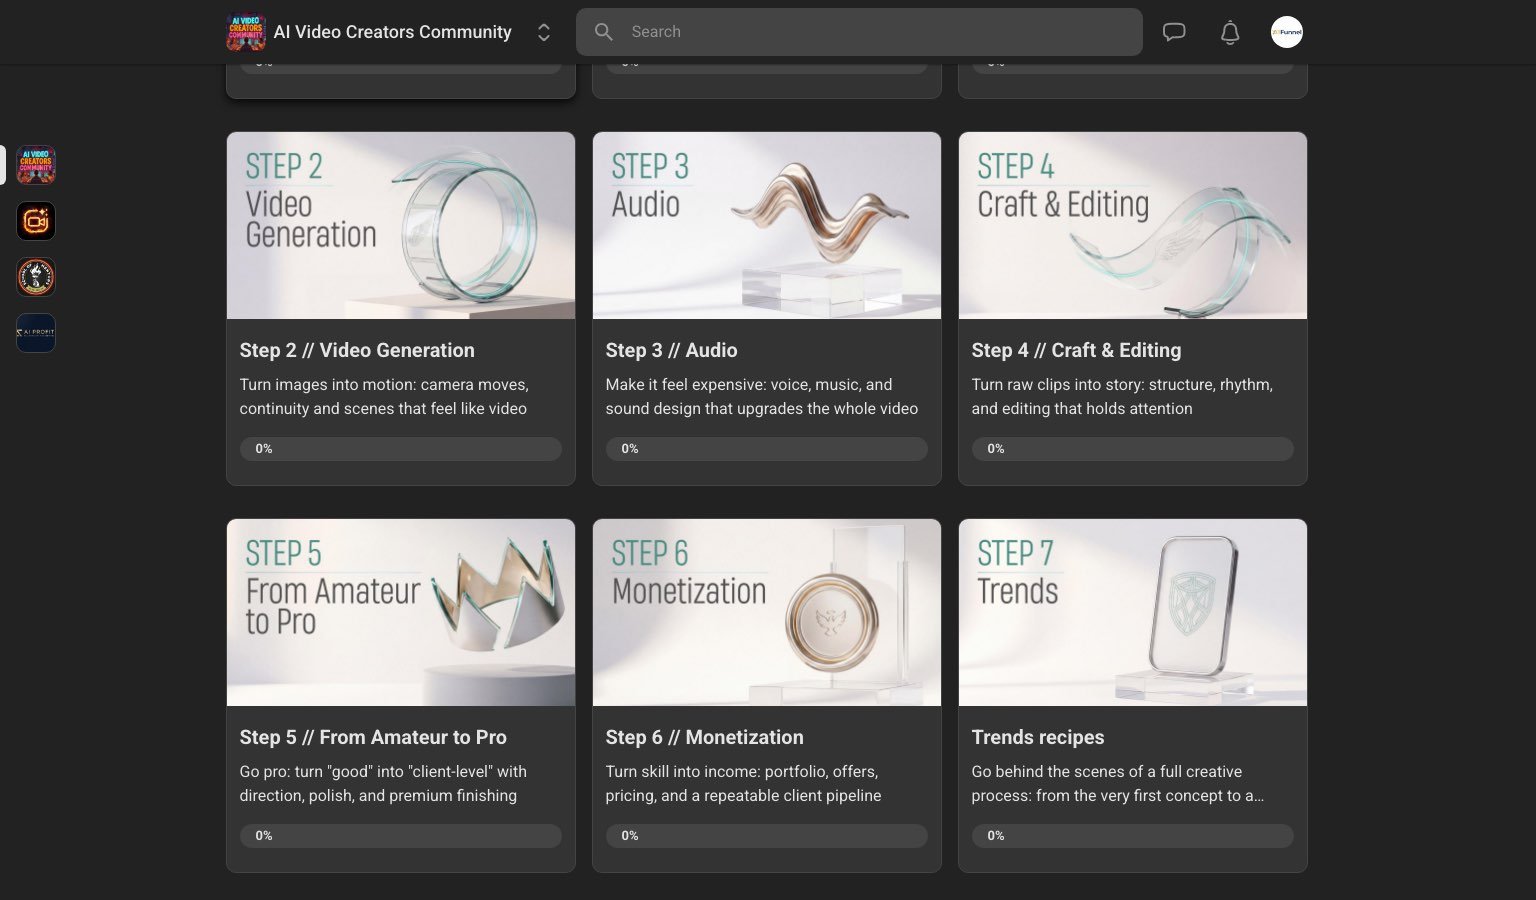
Task: Open the AI Profit community icon
Action: click(35, 332)
